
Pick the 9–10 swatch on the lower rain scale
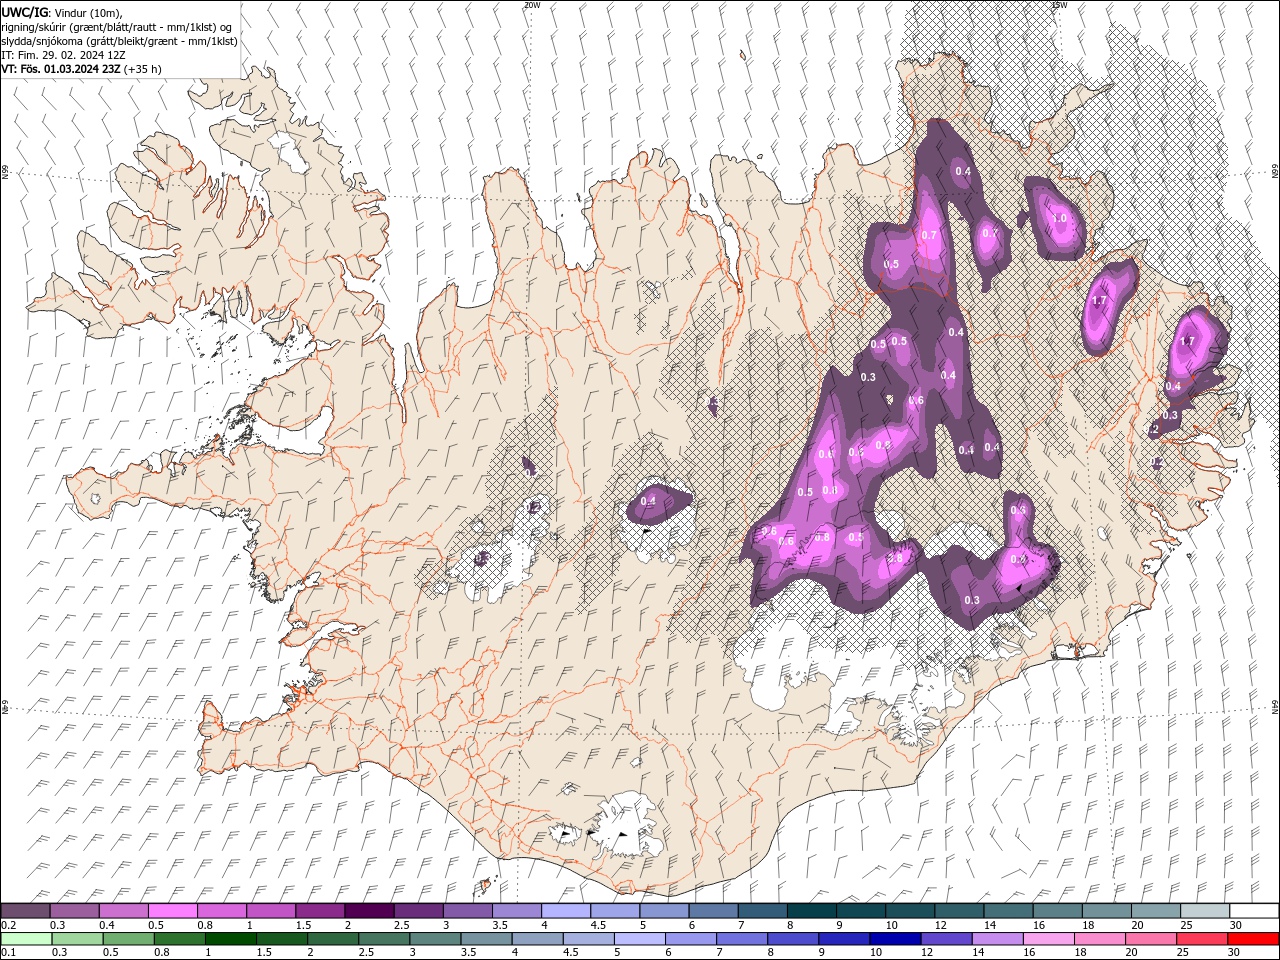pos(846,939)
